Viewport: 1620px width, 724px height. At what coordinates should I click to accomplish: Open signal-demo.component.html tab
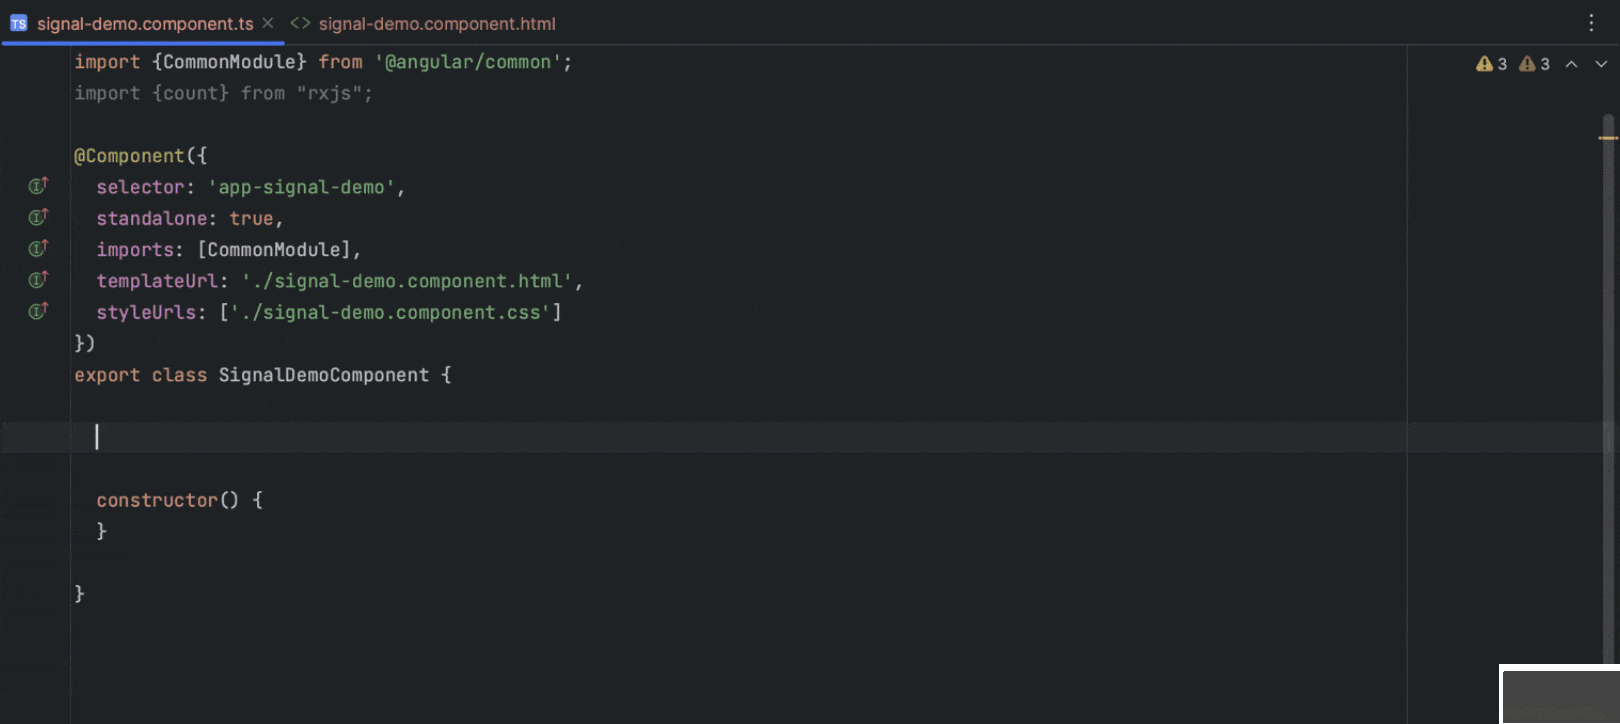coord(437,23)
